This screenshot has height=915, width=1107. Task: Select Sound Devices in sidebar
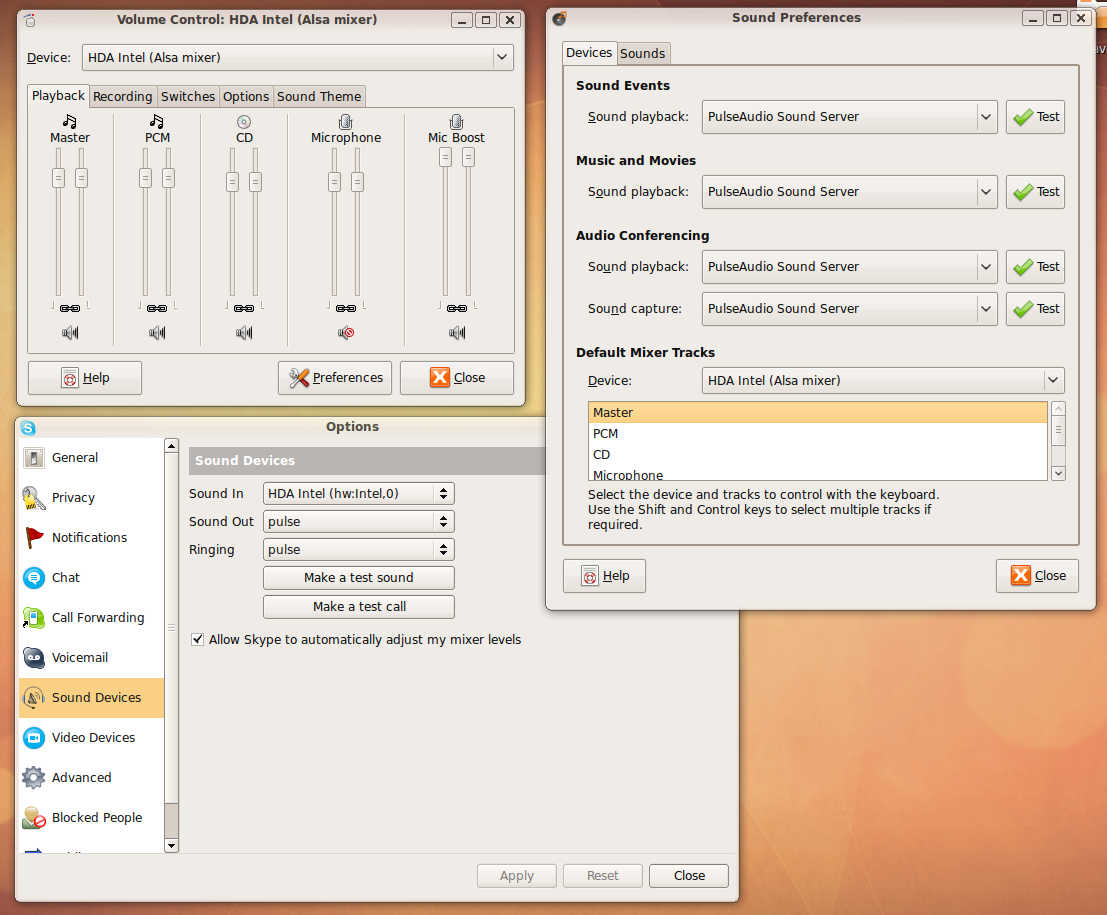click(92, 698)
